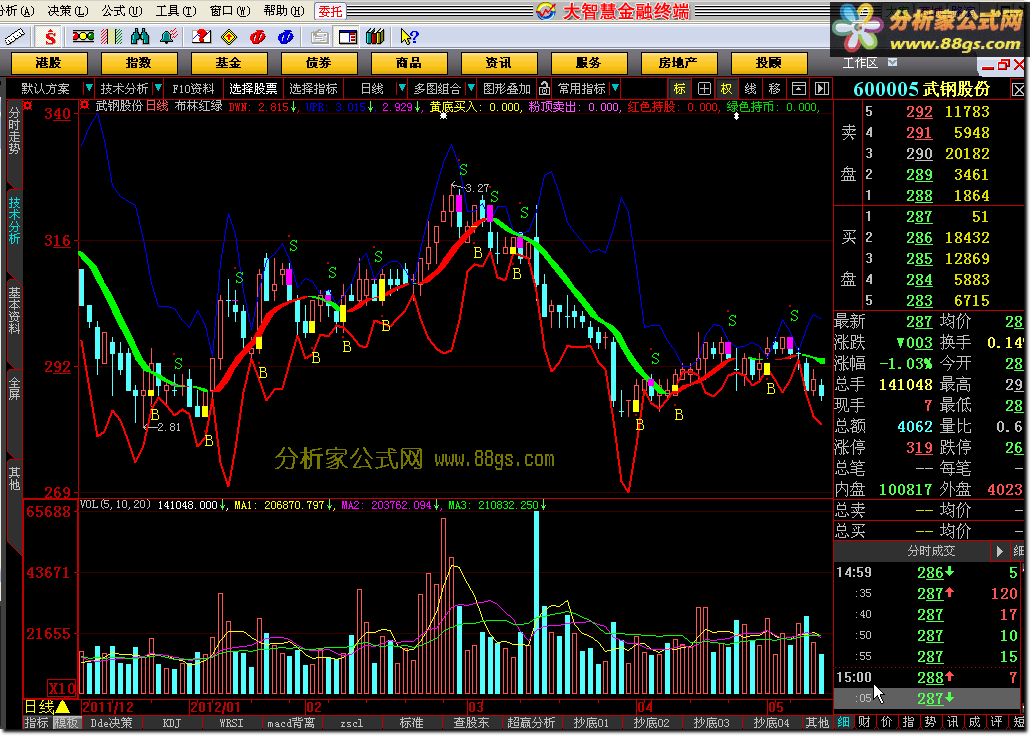Open the 基本资料 side tab
This screenshot has height=736, width=1032.
click(14, 309)
